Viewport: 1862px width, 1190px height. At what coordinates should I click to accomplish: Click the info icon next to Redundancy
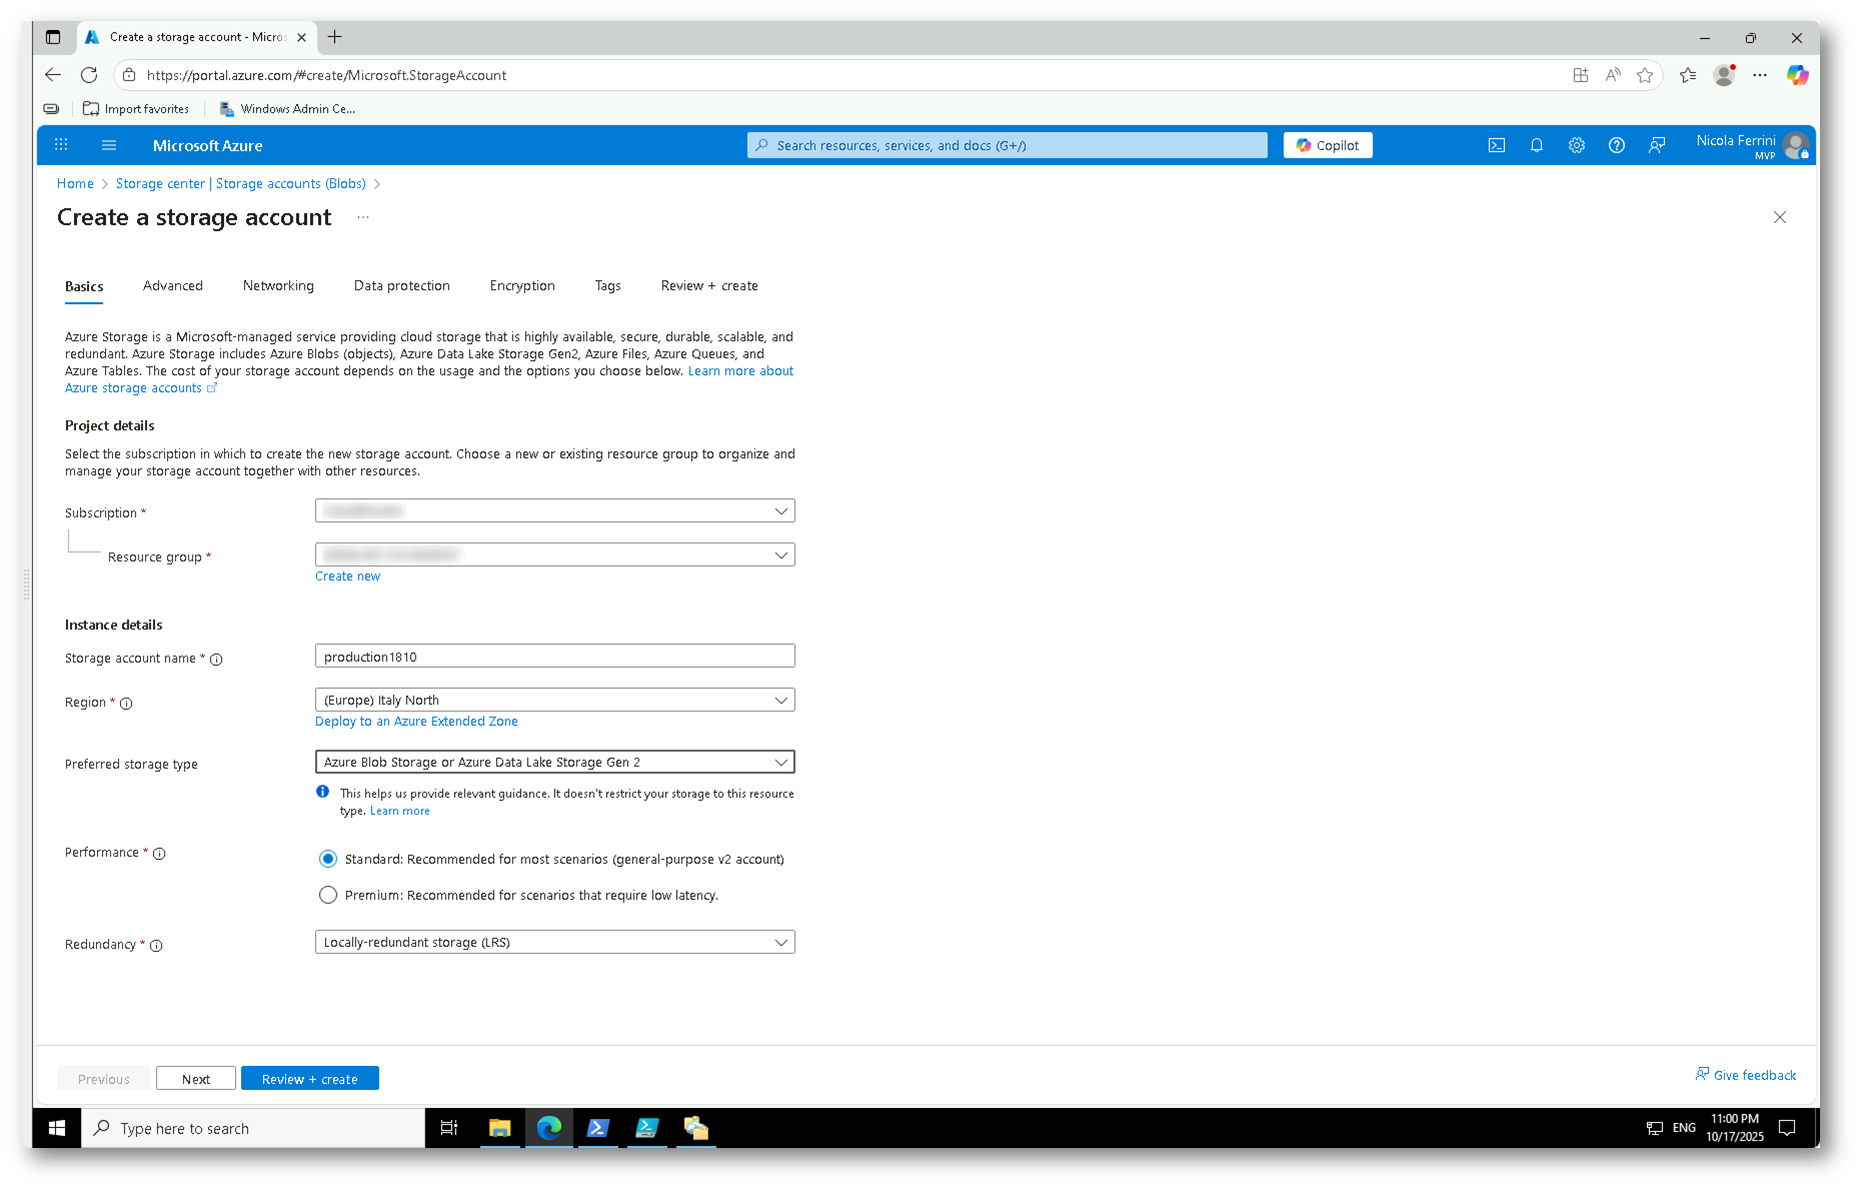[156, 945]
